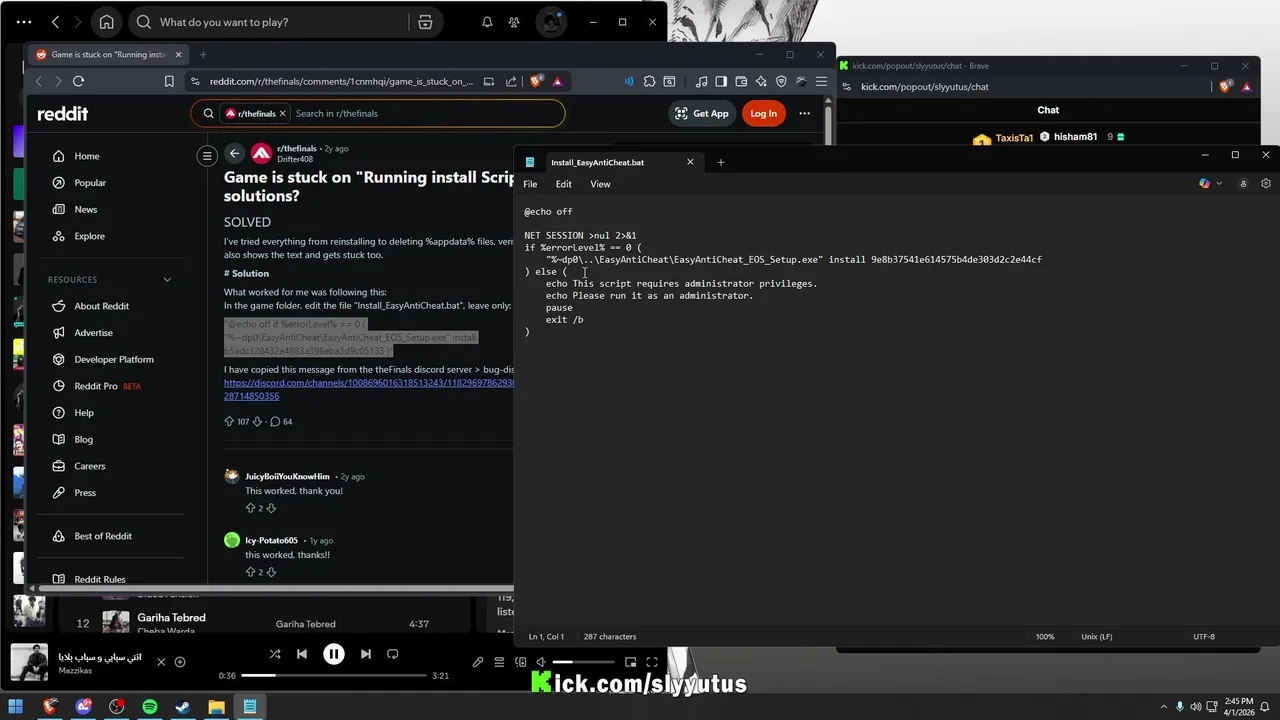The image size is (1280, 720).
Task: Bookmark the Reddit page
Action: pyautogui.click(x=169, y=82)
